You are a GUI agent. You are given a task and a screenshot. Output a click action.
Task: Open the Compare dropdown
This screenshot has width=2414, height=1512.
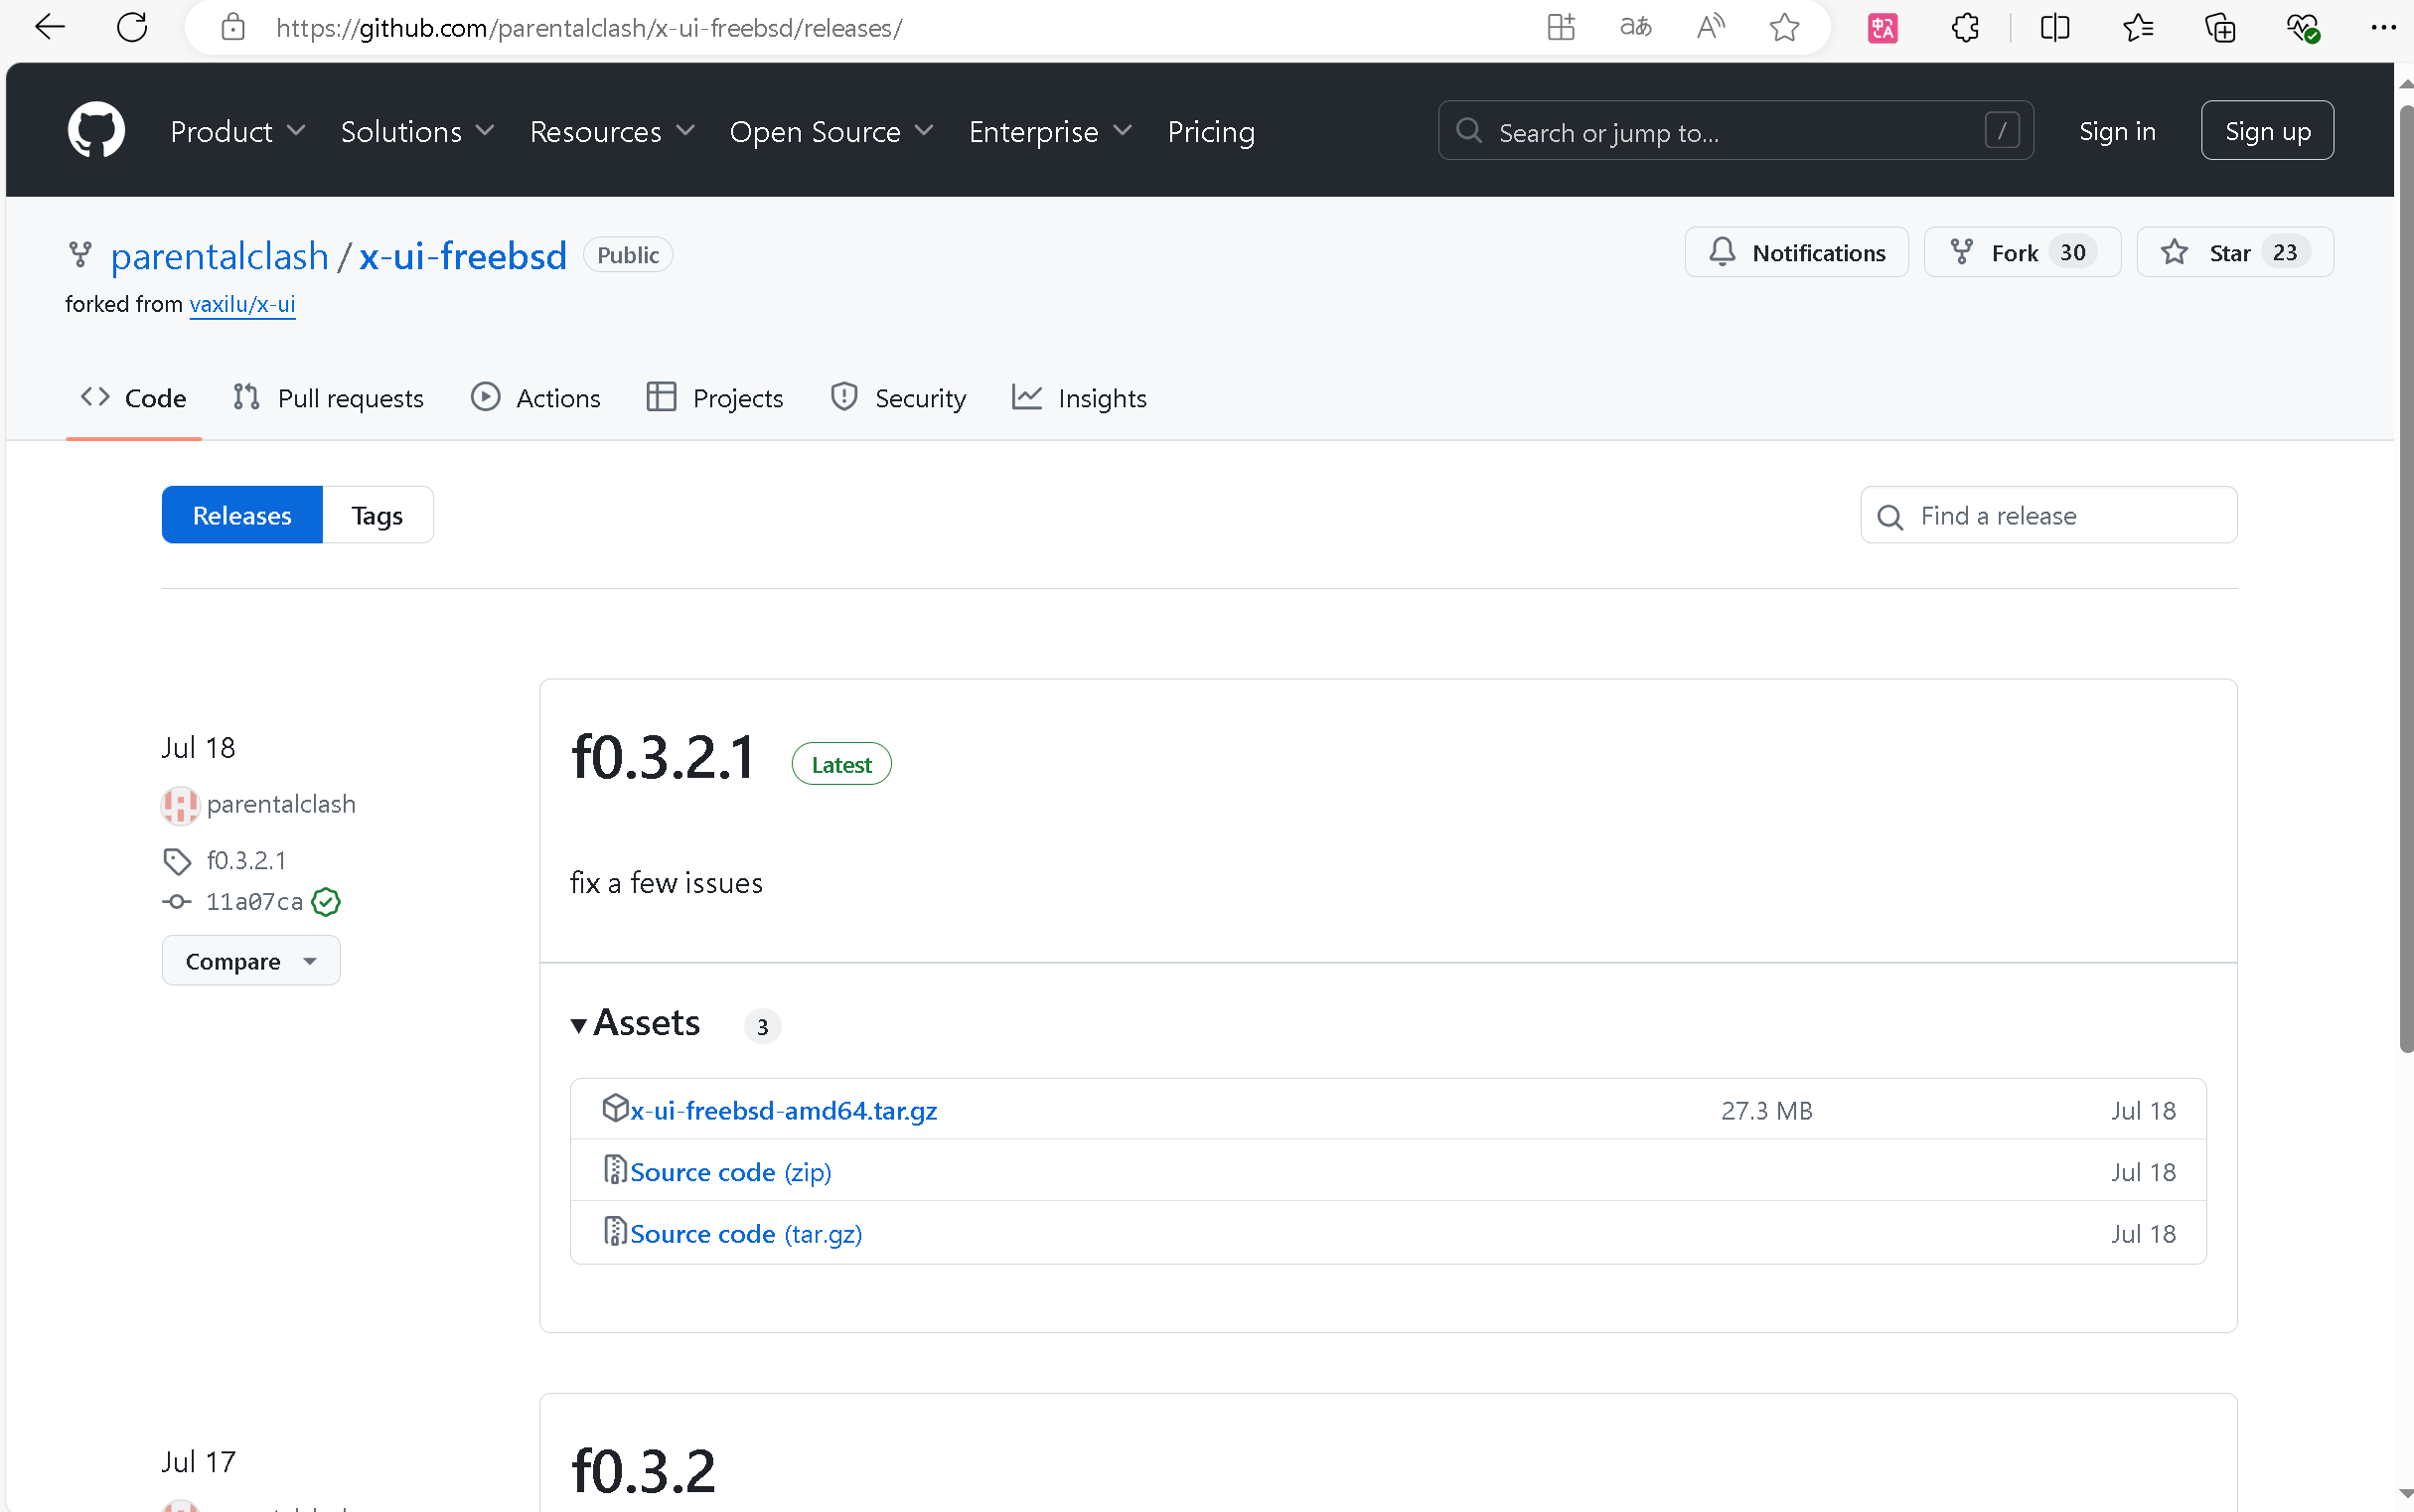click(251, 961)
